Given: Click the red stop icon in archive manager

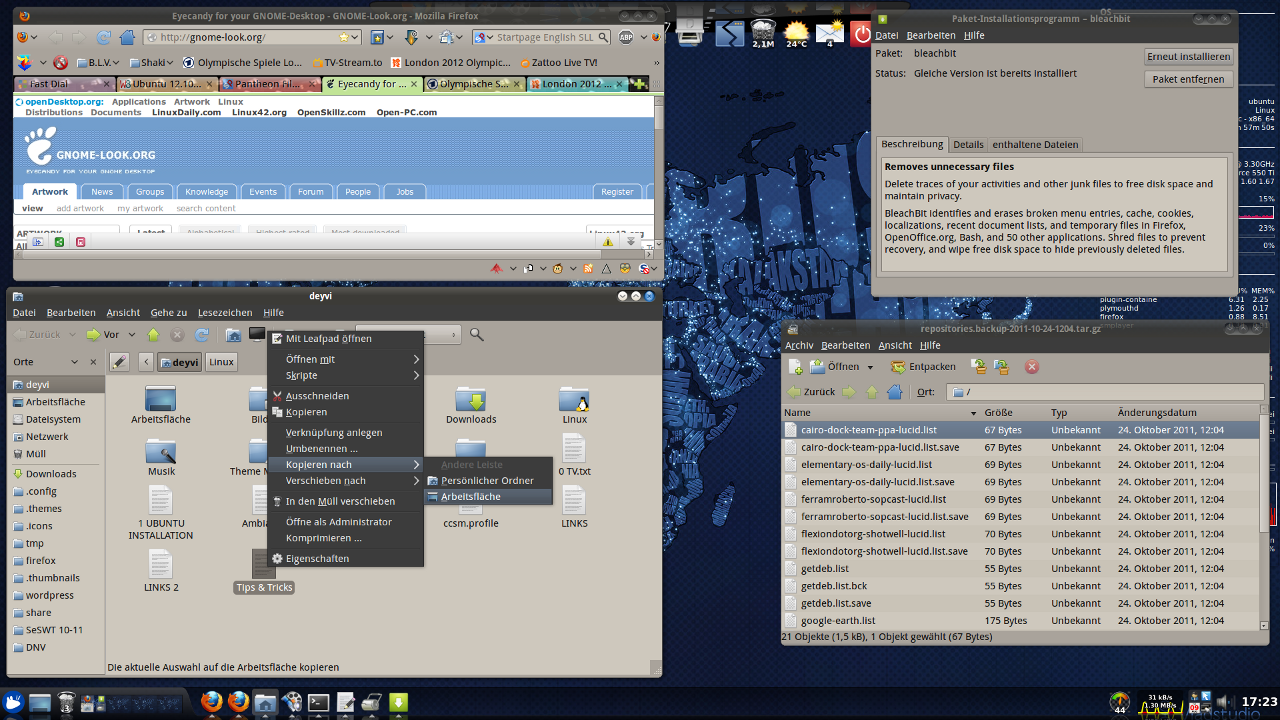Looking at the screenshot, I should (x=1032, y=366).
